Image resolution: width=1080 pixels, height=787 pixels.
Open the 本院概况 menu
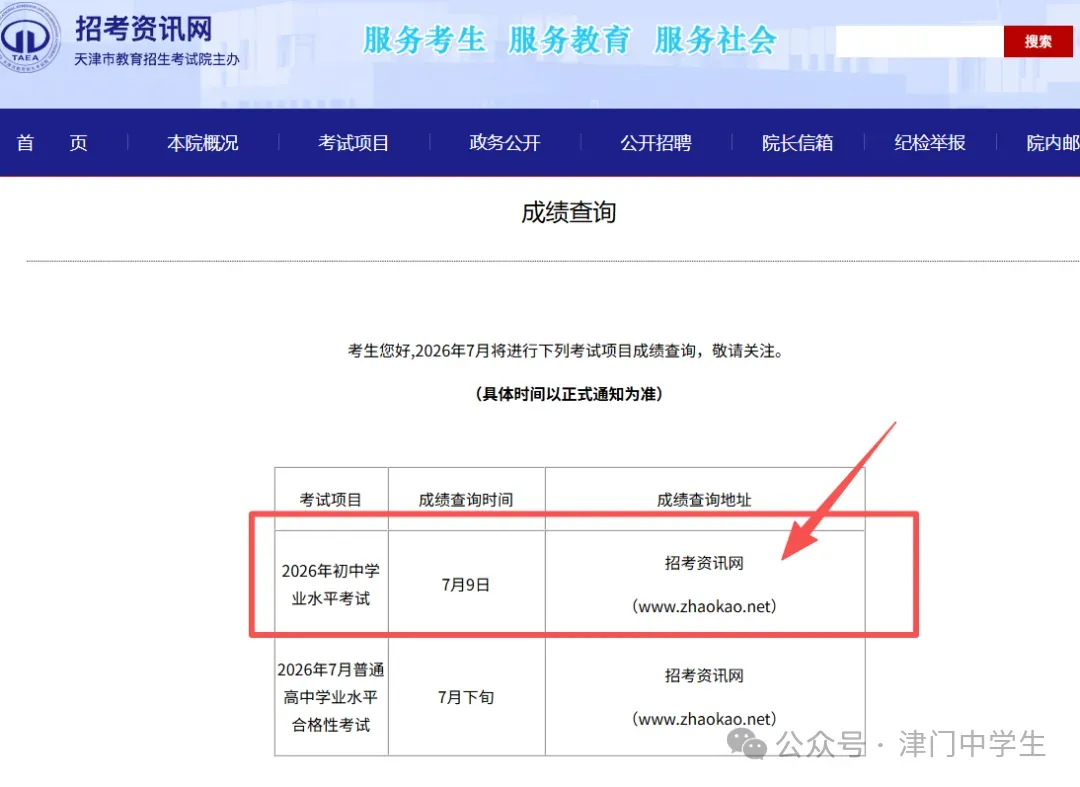202,143
